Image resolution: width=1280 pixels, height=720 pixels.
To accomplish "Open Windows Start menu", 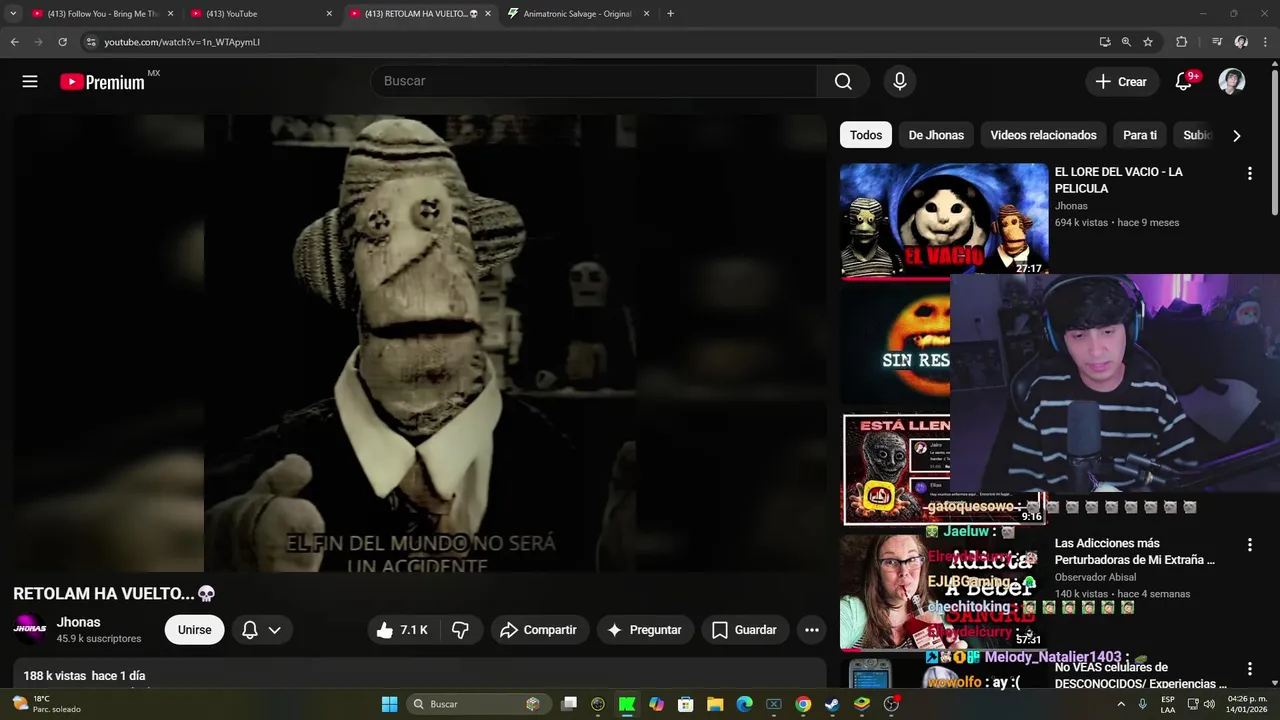I will coord(389,704).
